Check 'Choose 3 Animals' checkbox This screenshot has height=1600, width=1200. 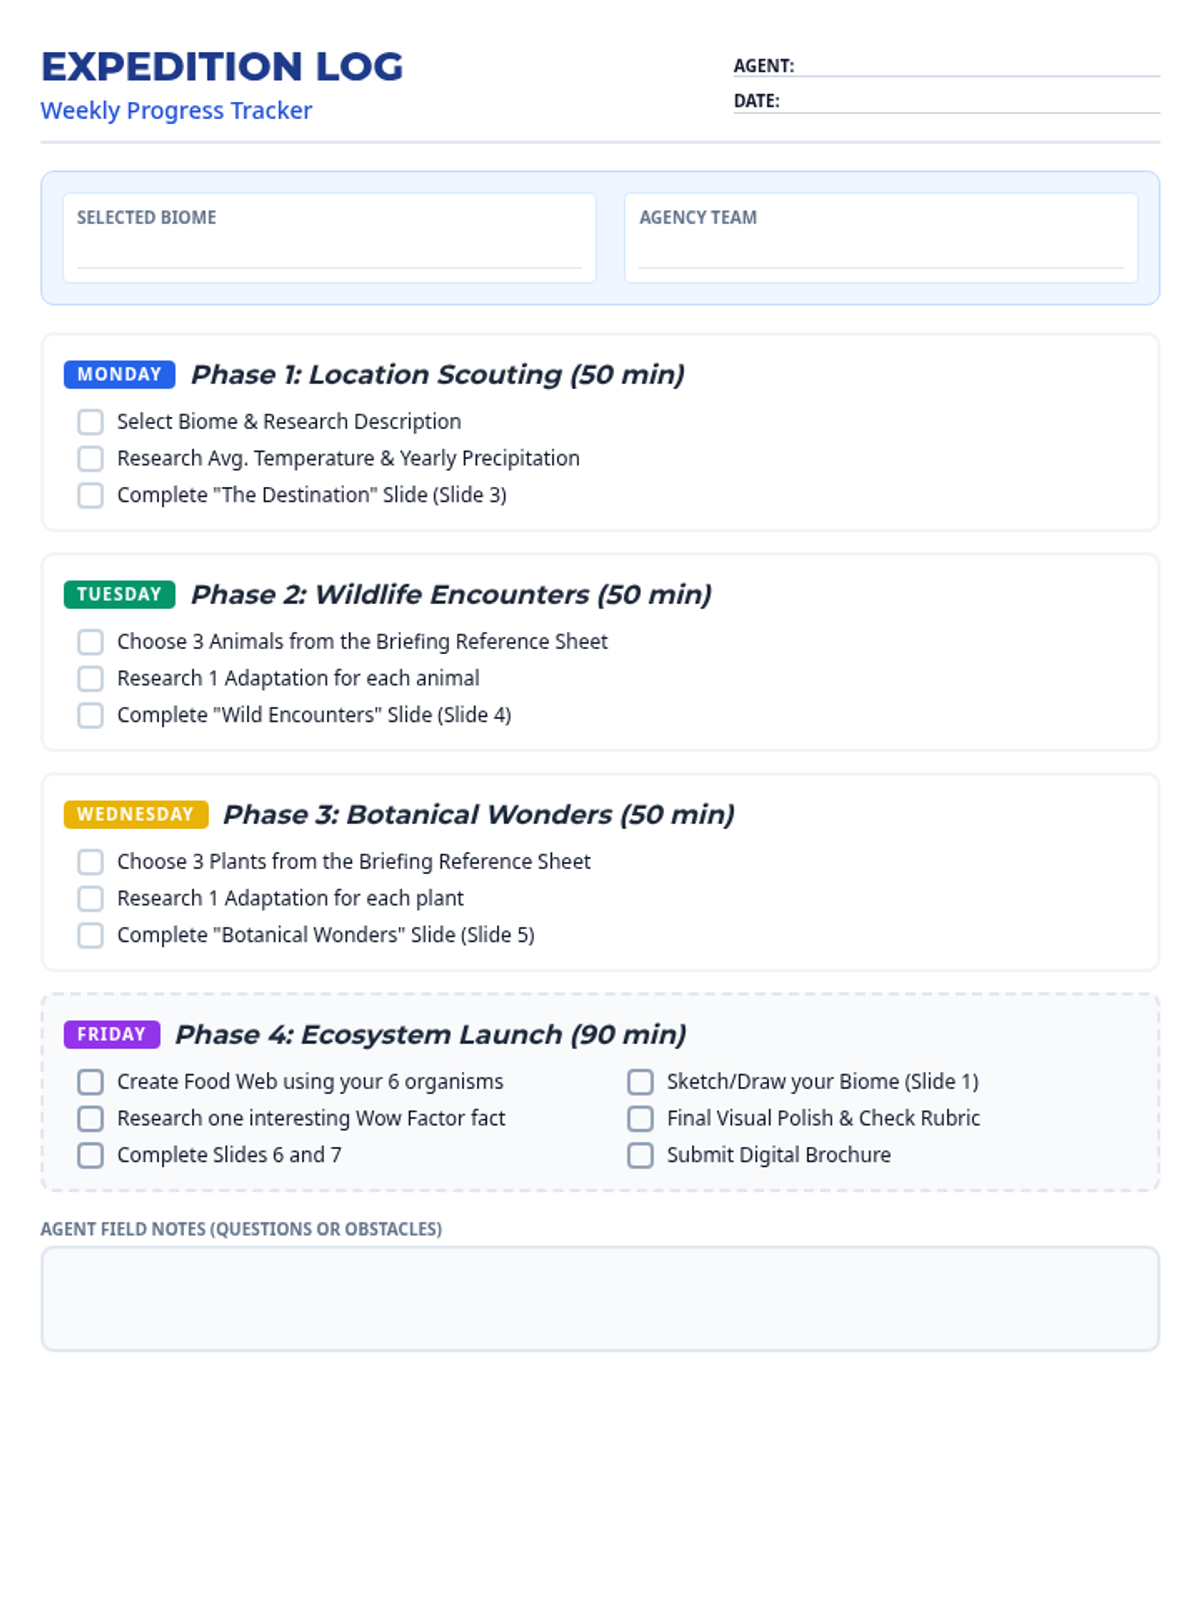(x=90, y=642)
